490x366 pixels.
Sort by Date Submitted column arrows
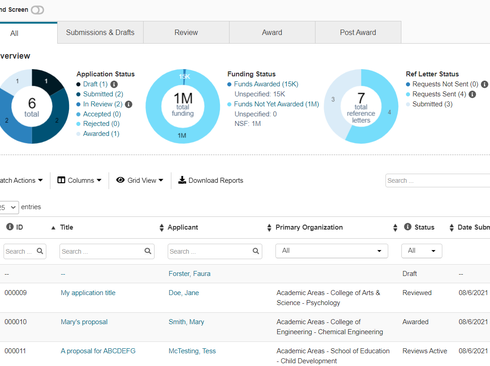[x=452, y=228]
